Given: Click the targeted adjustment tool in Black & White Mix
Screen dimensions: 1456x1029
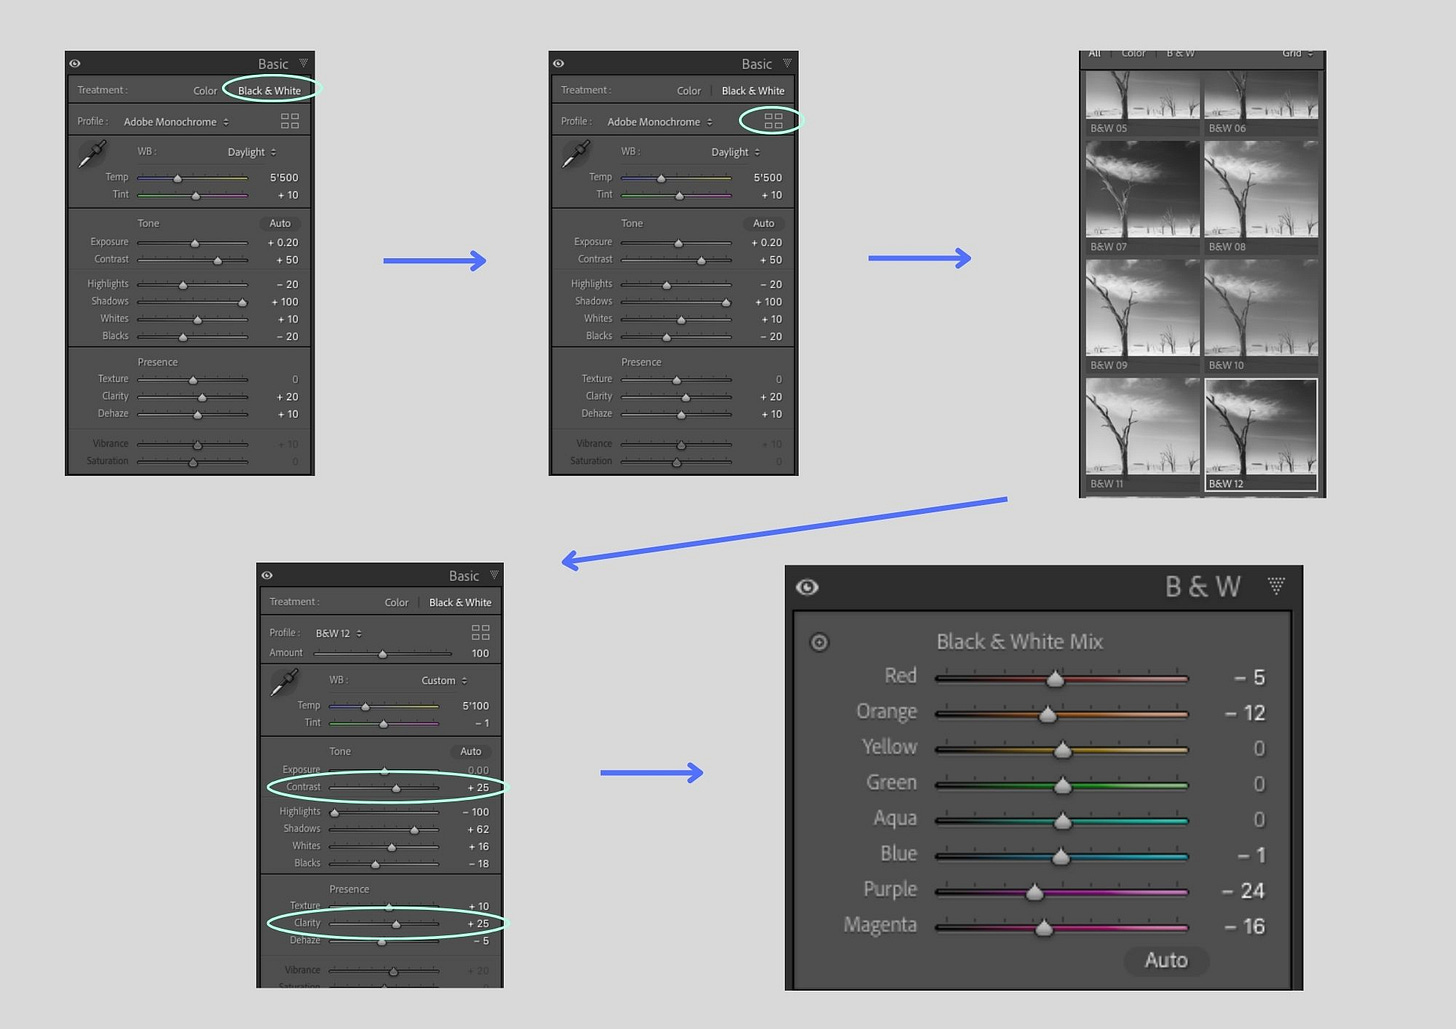Looking at the screenshot, I should [x=819, y=642].
